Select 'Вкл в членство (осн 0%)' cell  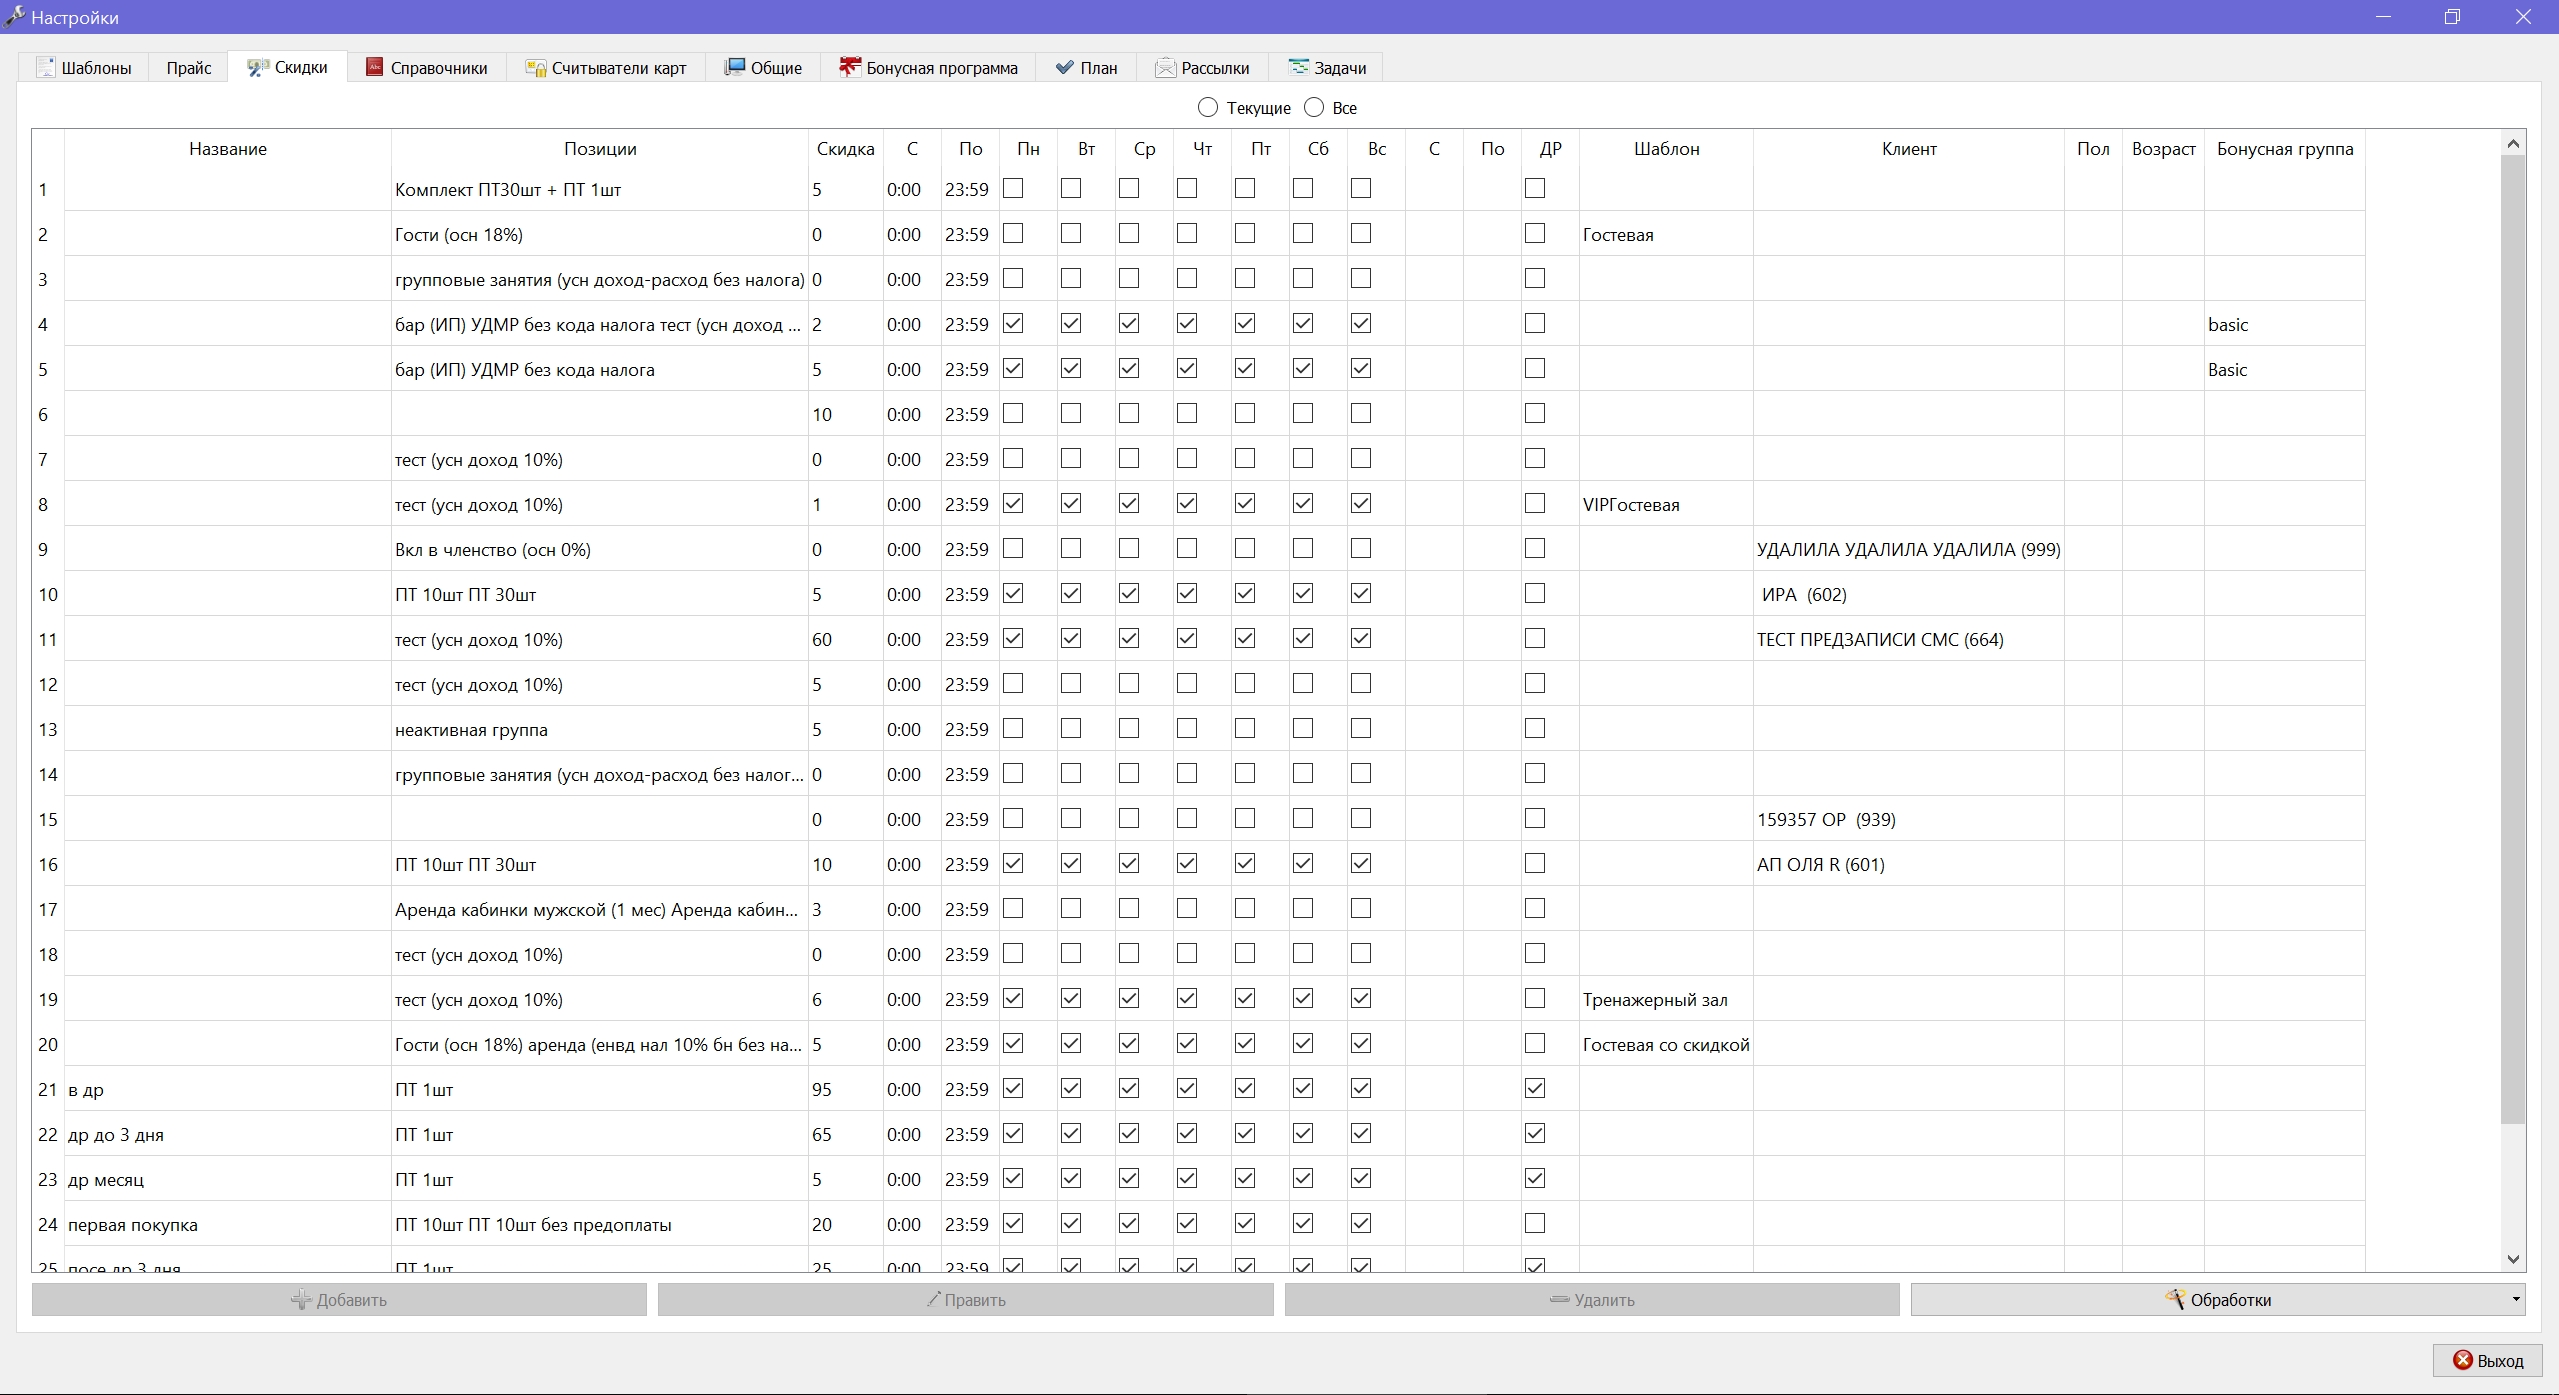point(600,549)
